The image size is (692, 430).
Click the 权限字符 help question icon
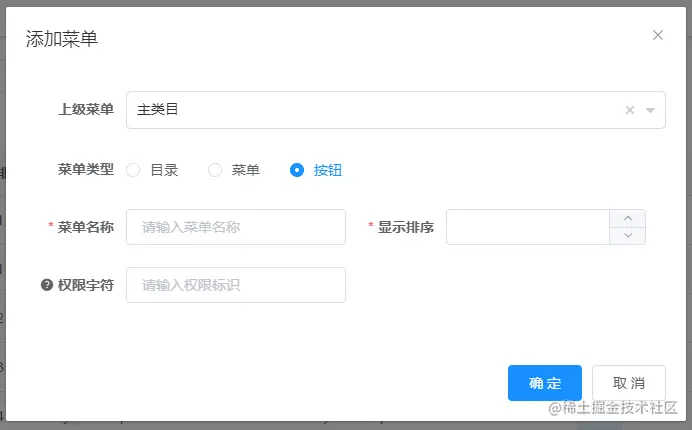click(x=47, y=285)
